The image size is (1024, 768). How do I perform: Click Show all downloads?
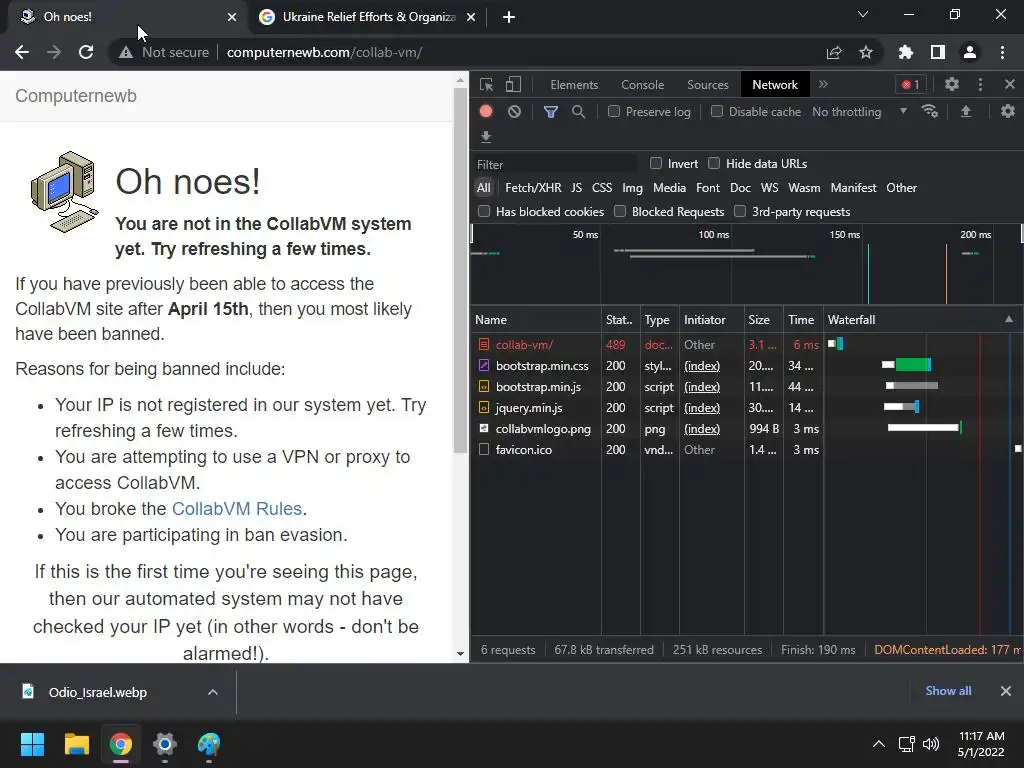[x=948, y=691]
